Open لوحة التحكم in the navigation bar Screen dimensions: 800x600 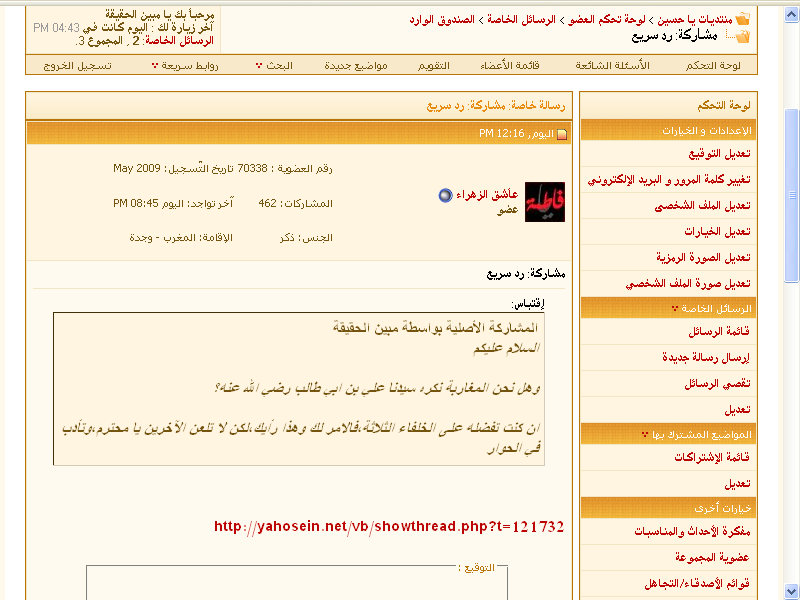point(713,65)
